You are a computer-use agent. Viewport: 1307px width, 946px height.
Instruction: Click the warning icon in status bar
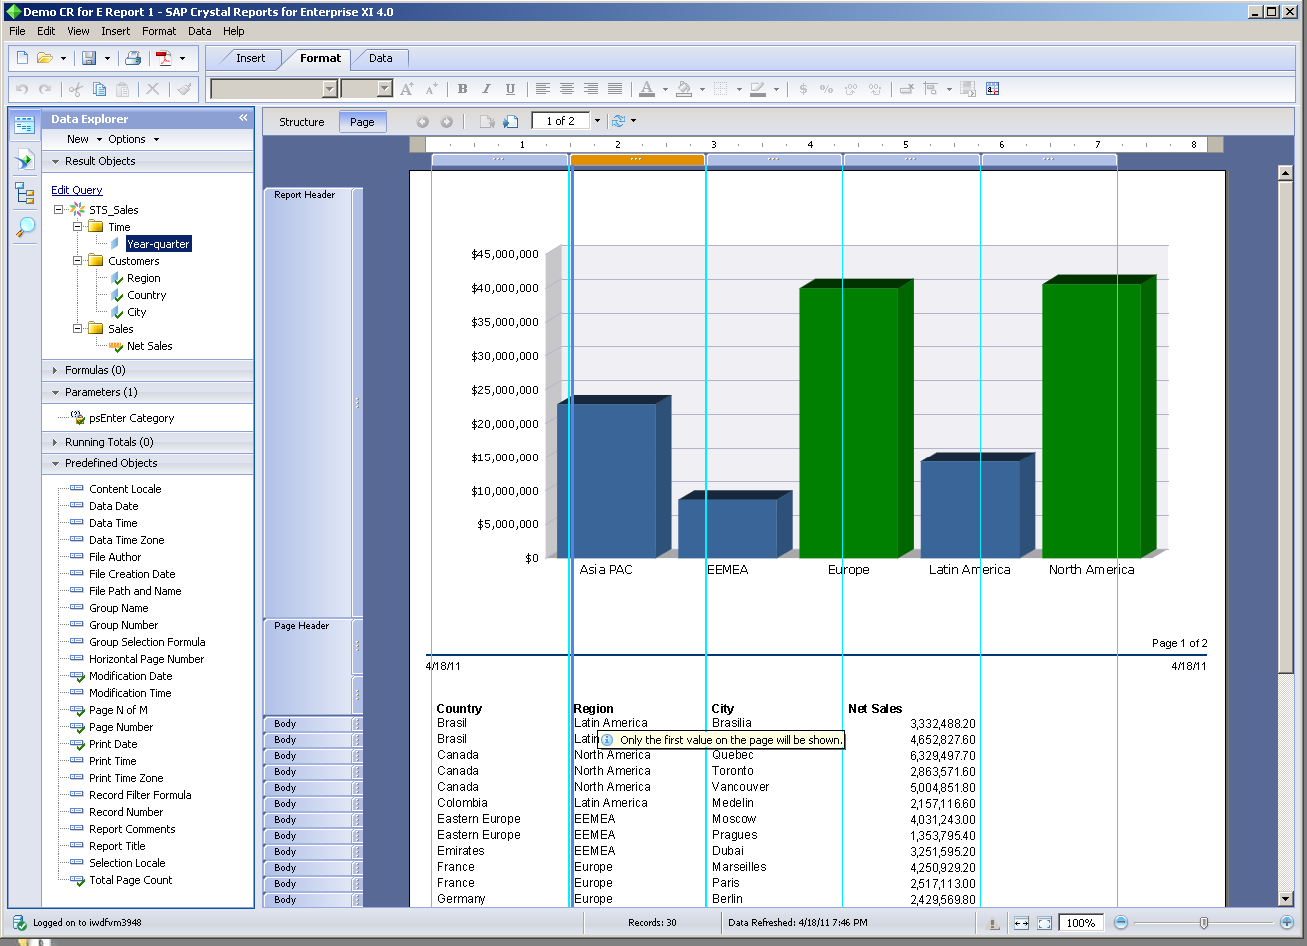993,923
